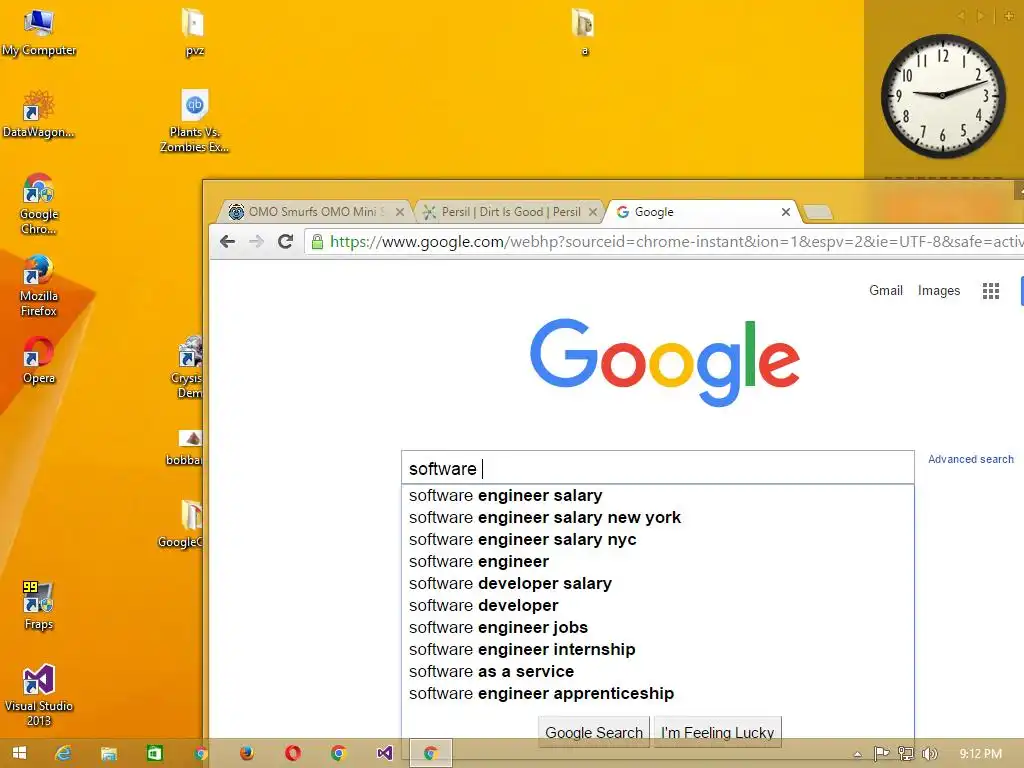This screenshot has width=1024, height=768.
Task: Select suggestion software engineer salary nyc
Action: [x=658, y=539]
